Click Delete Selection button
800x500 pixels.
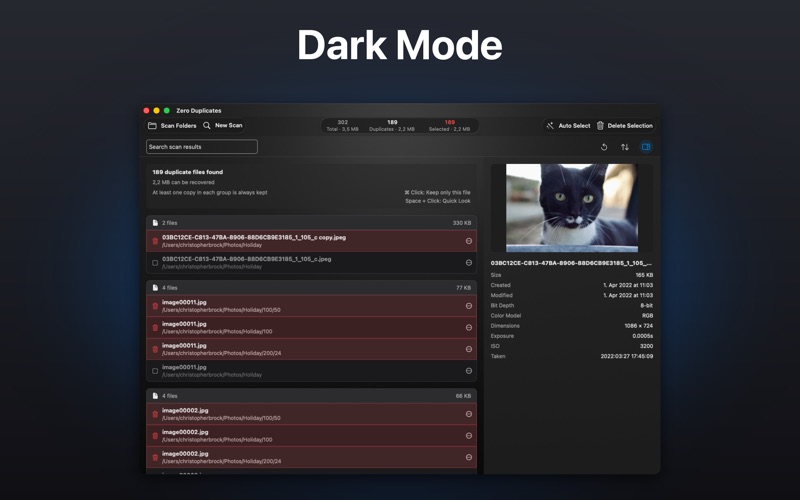click(624, 126)
